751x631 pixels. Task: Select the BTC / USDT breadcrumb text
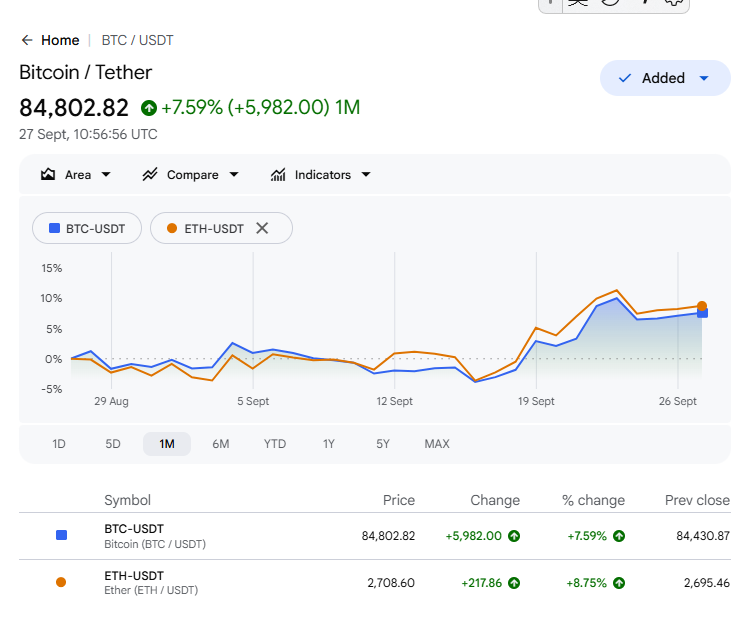(137, 40)
